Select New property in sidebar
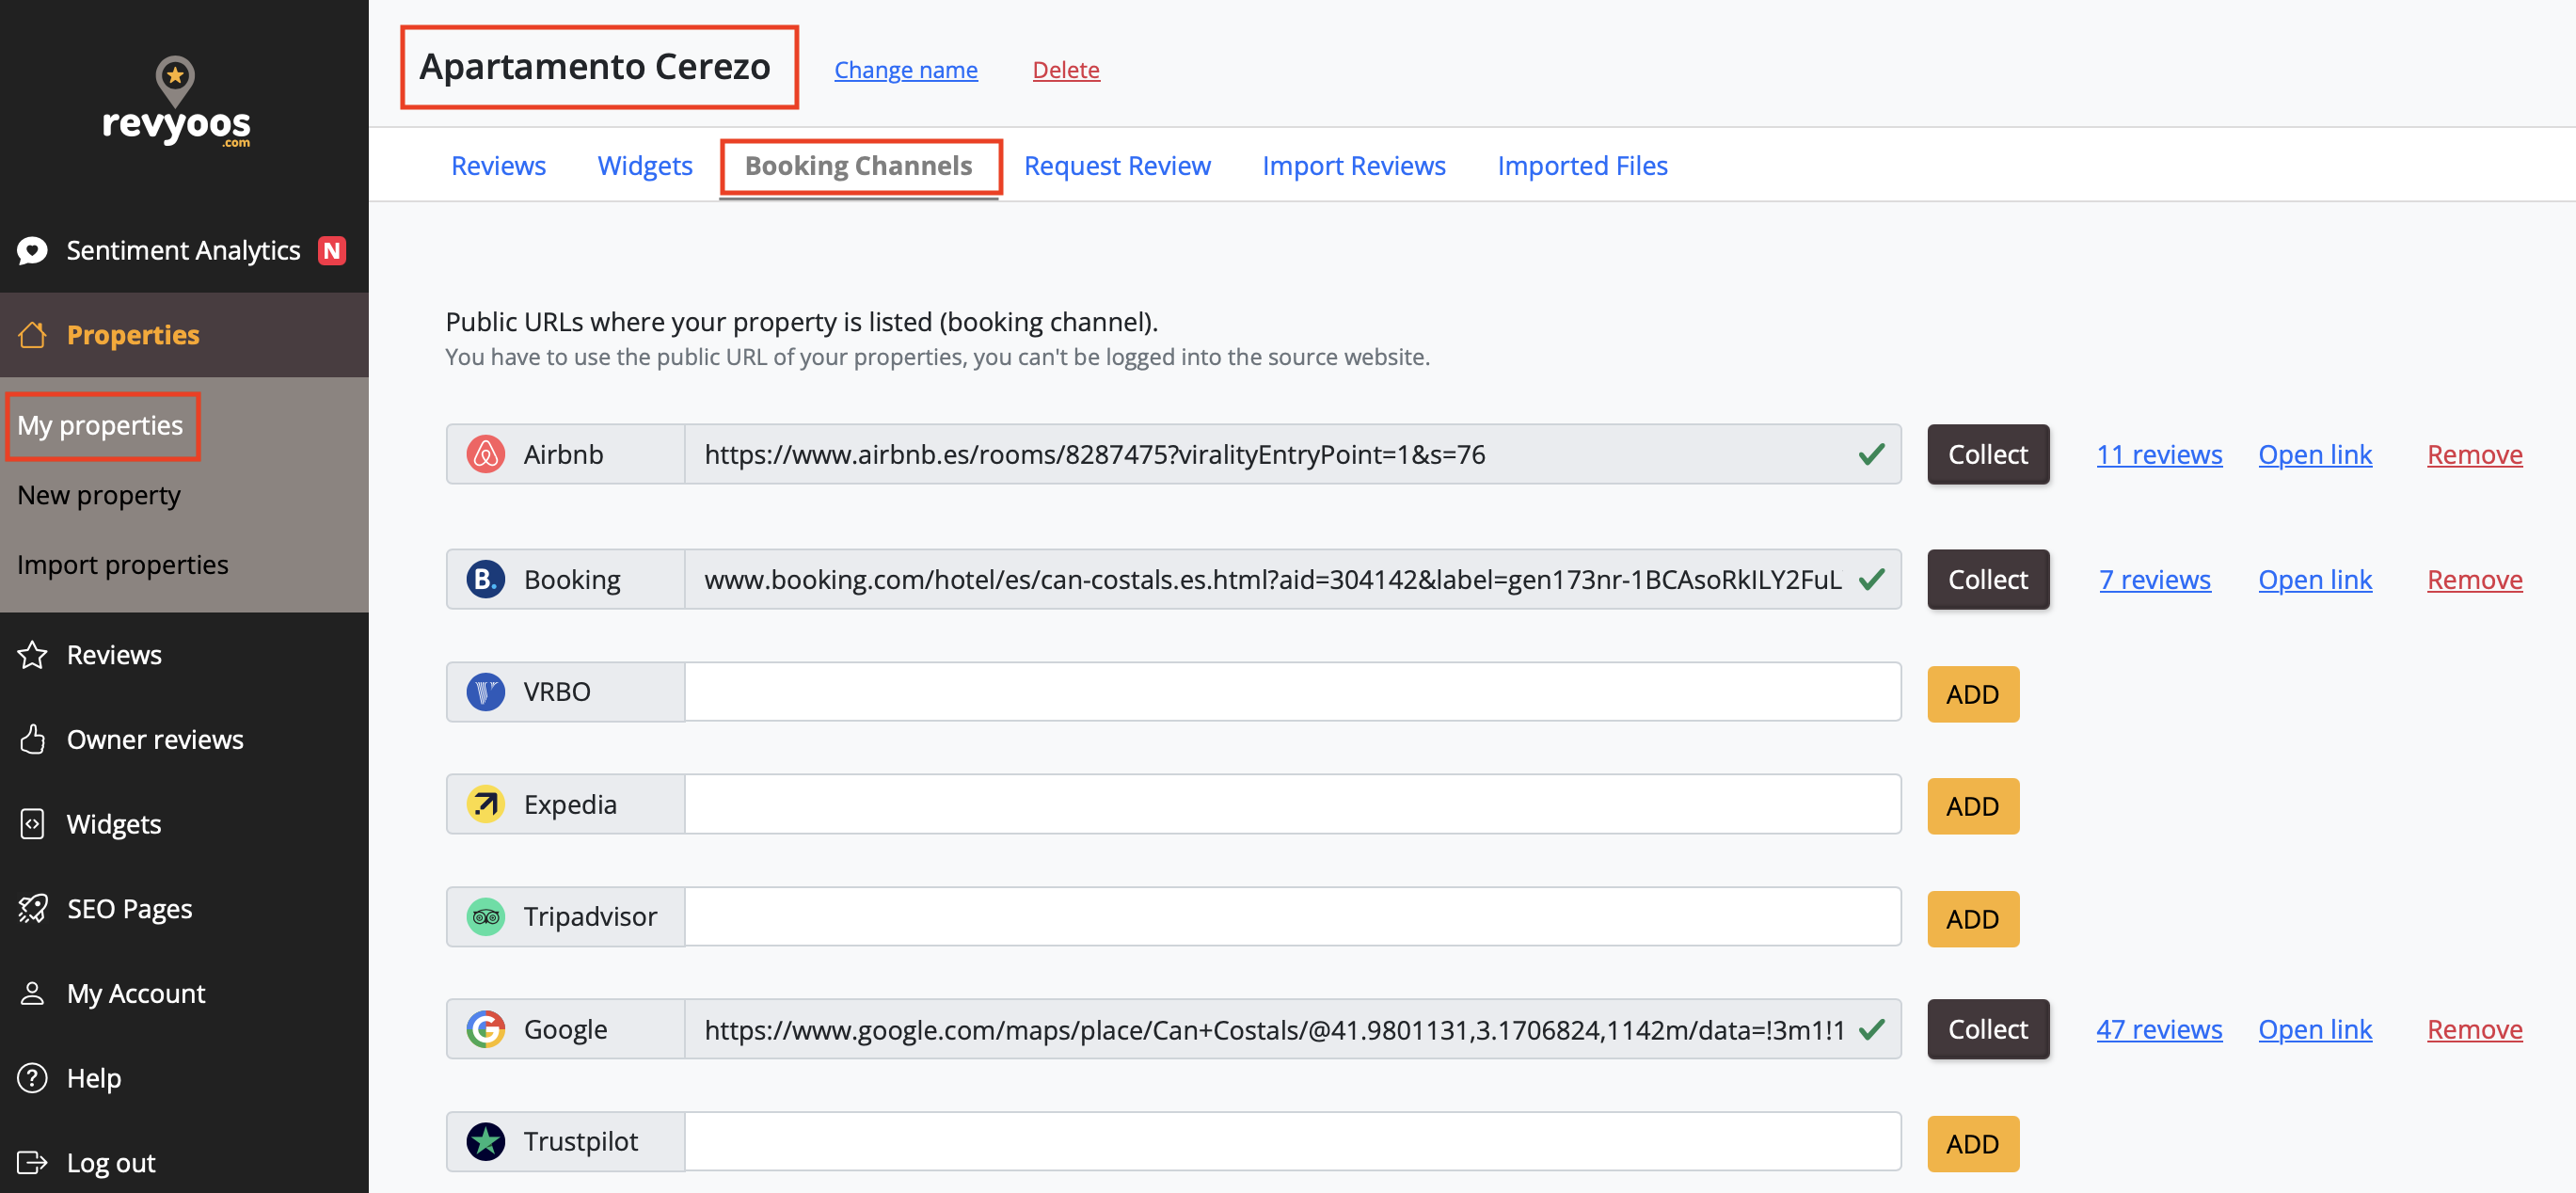Screen dimensions: 2576x1193 [99, 495]
